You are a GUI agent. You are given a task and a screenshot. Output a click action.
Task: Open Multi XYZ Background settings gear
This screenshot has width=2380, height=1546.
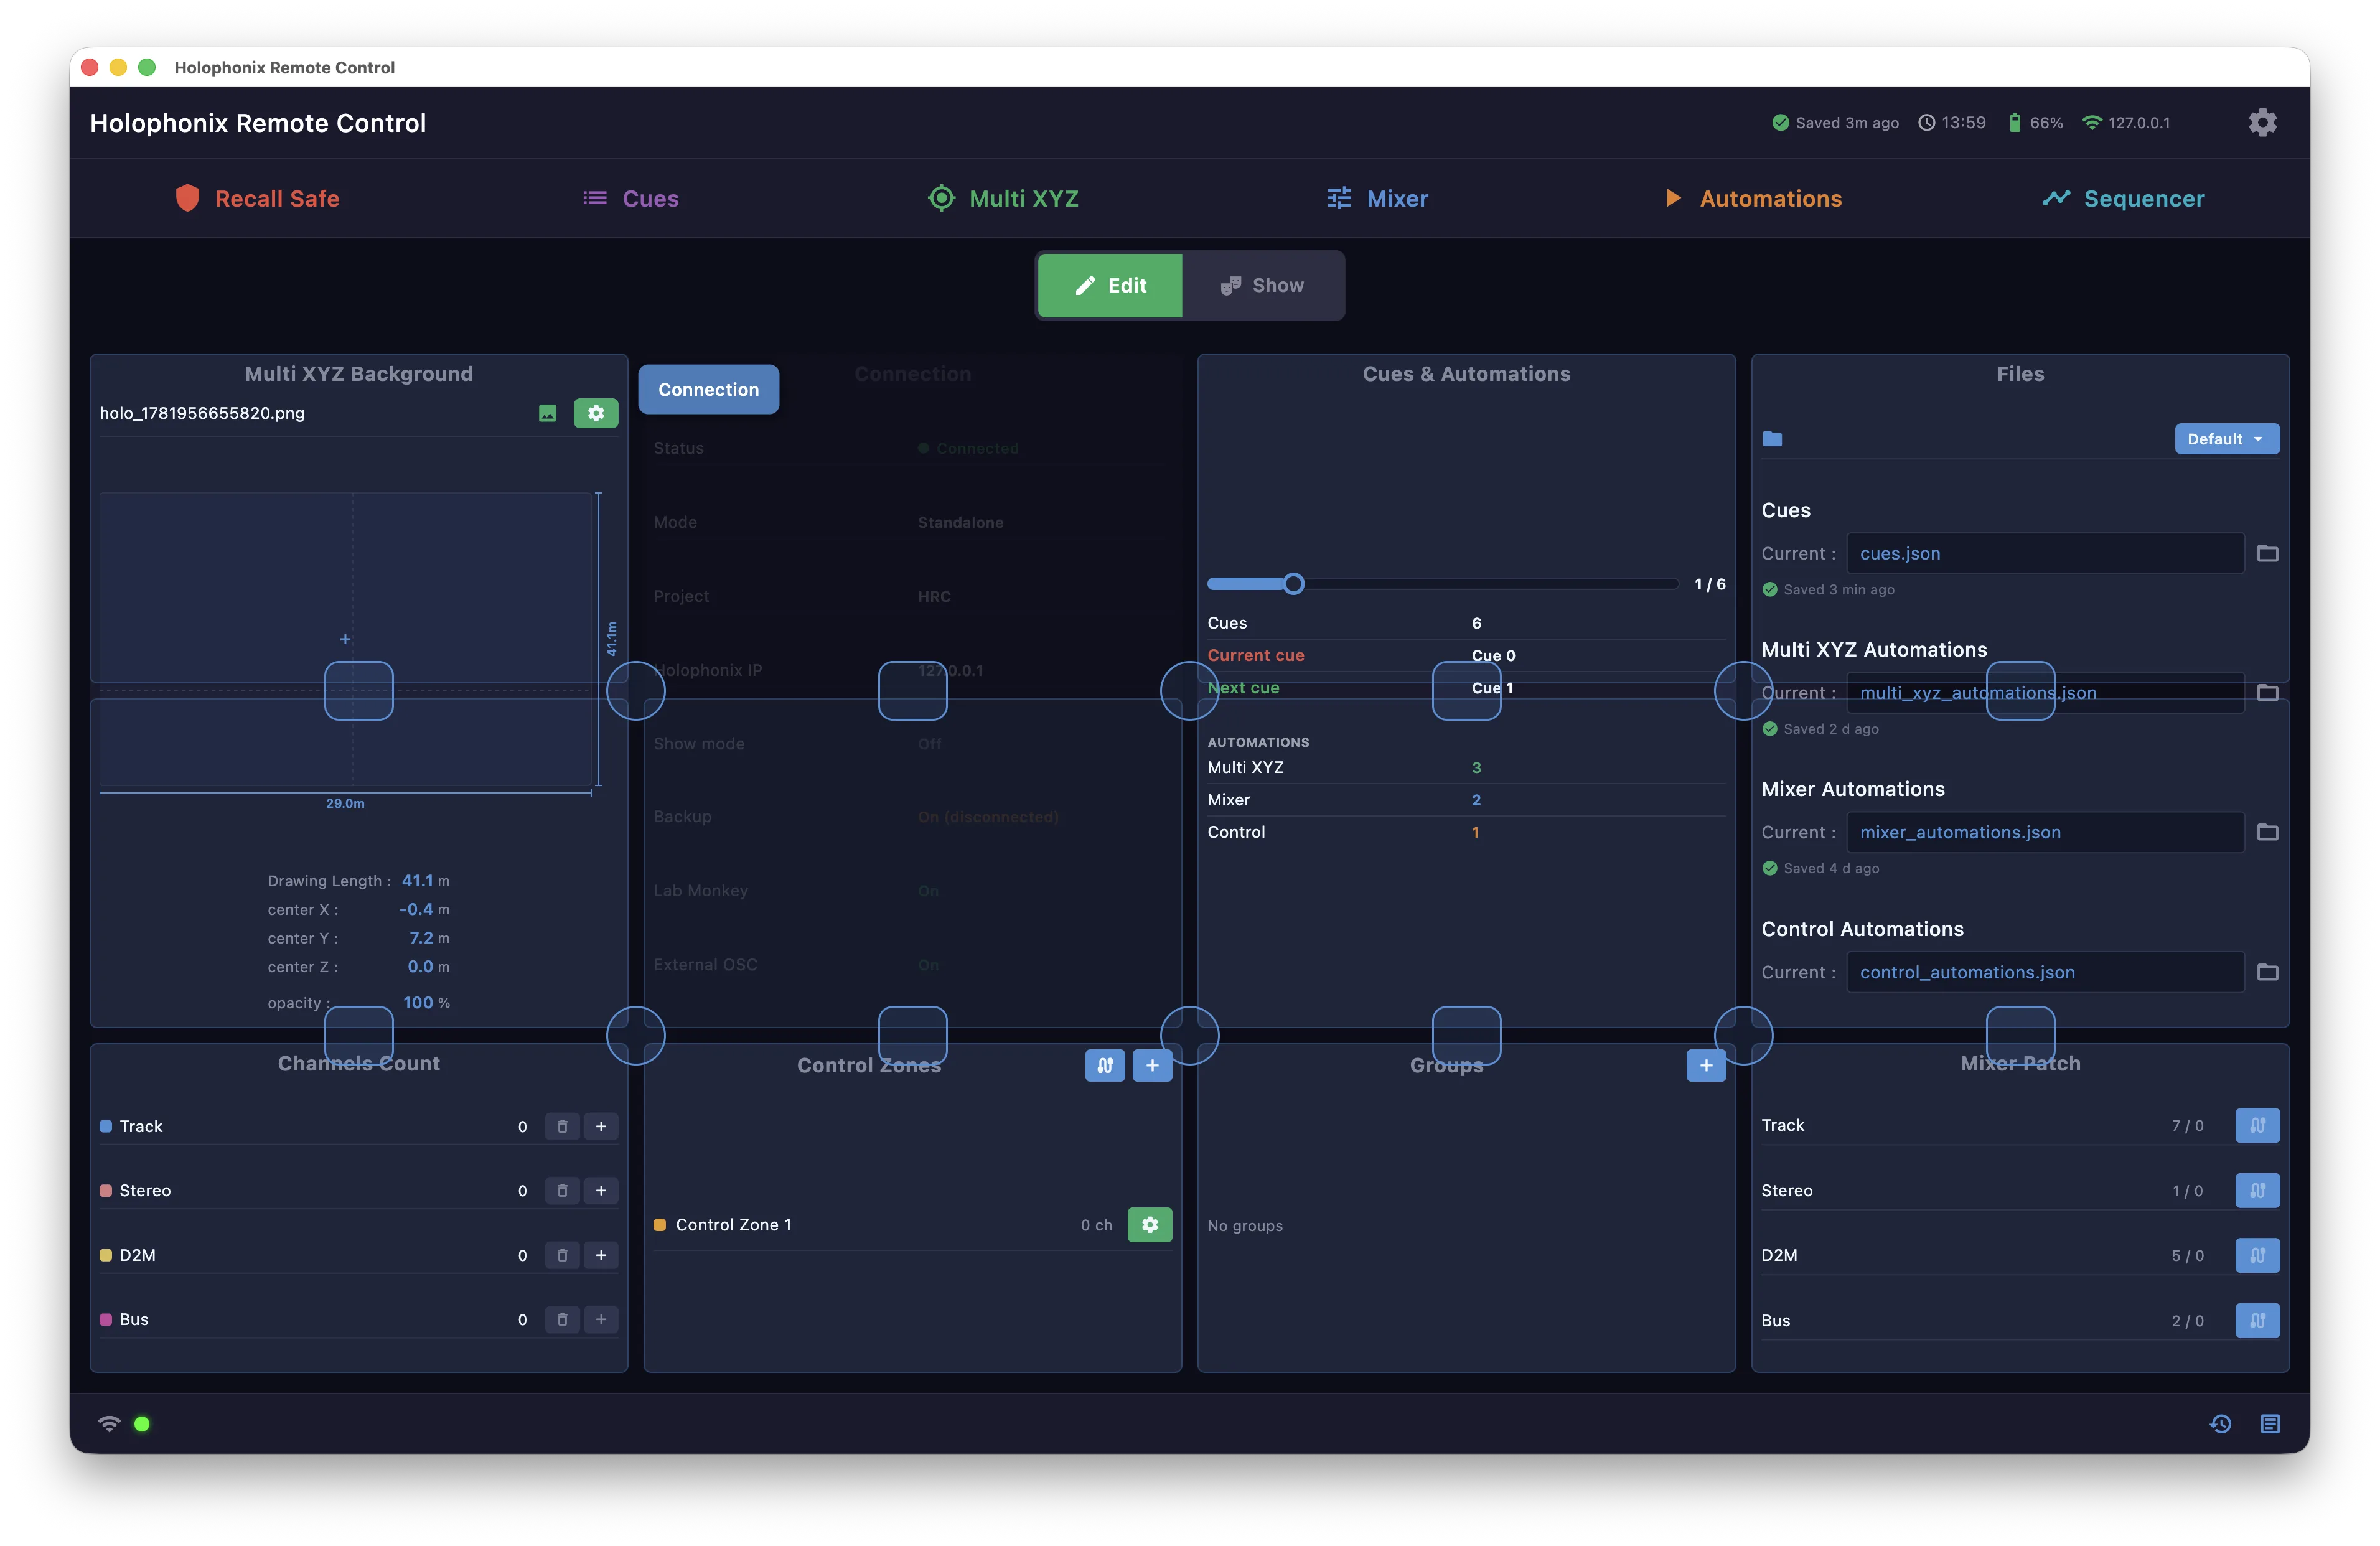(596, 413)
